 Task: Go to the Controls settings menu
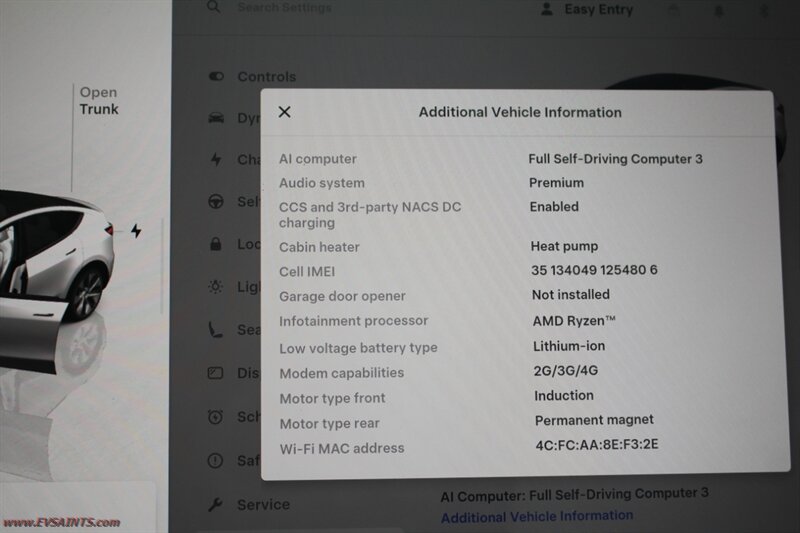point(265,76)
